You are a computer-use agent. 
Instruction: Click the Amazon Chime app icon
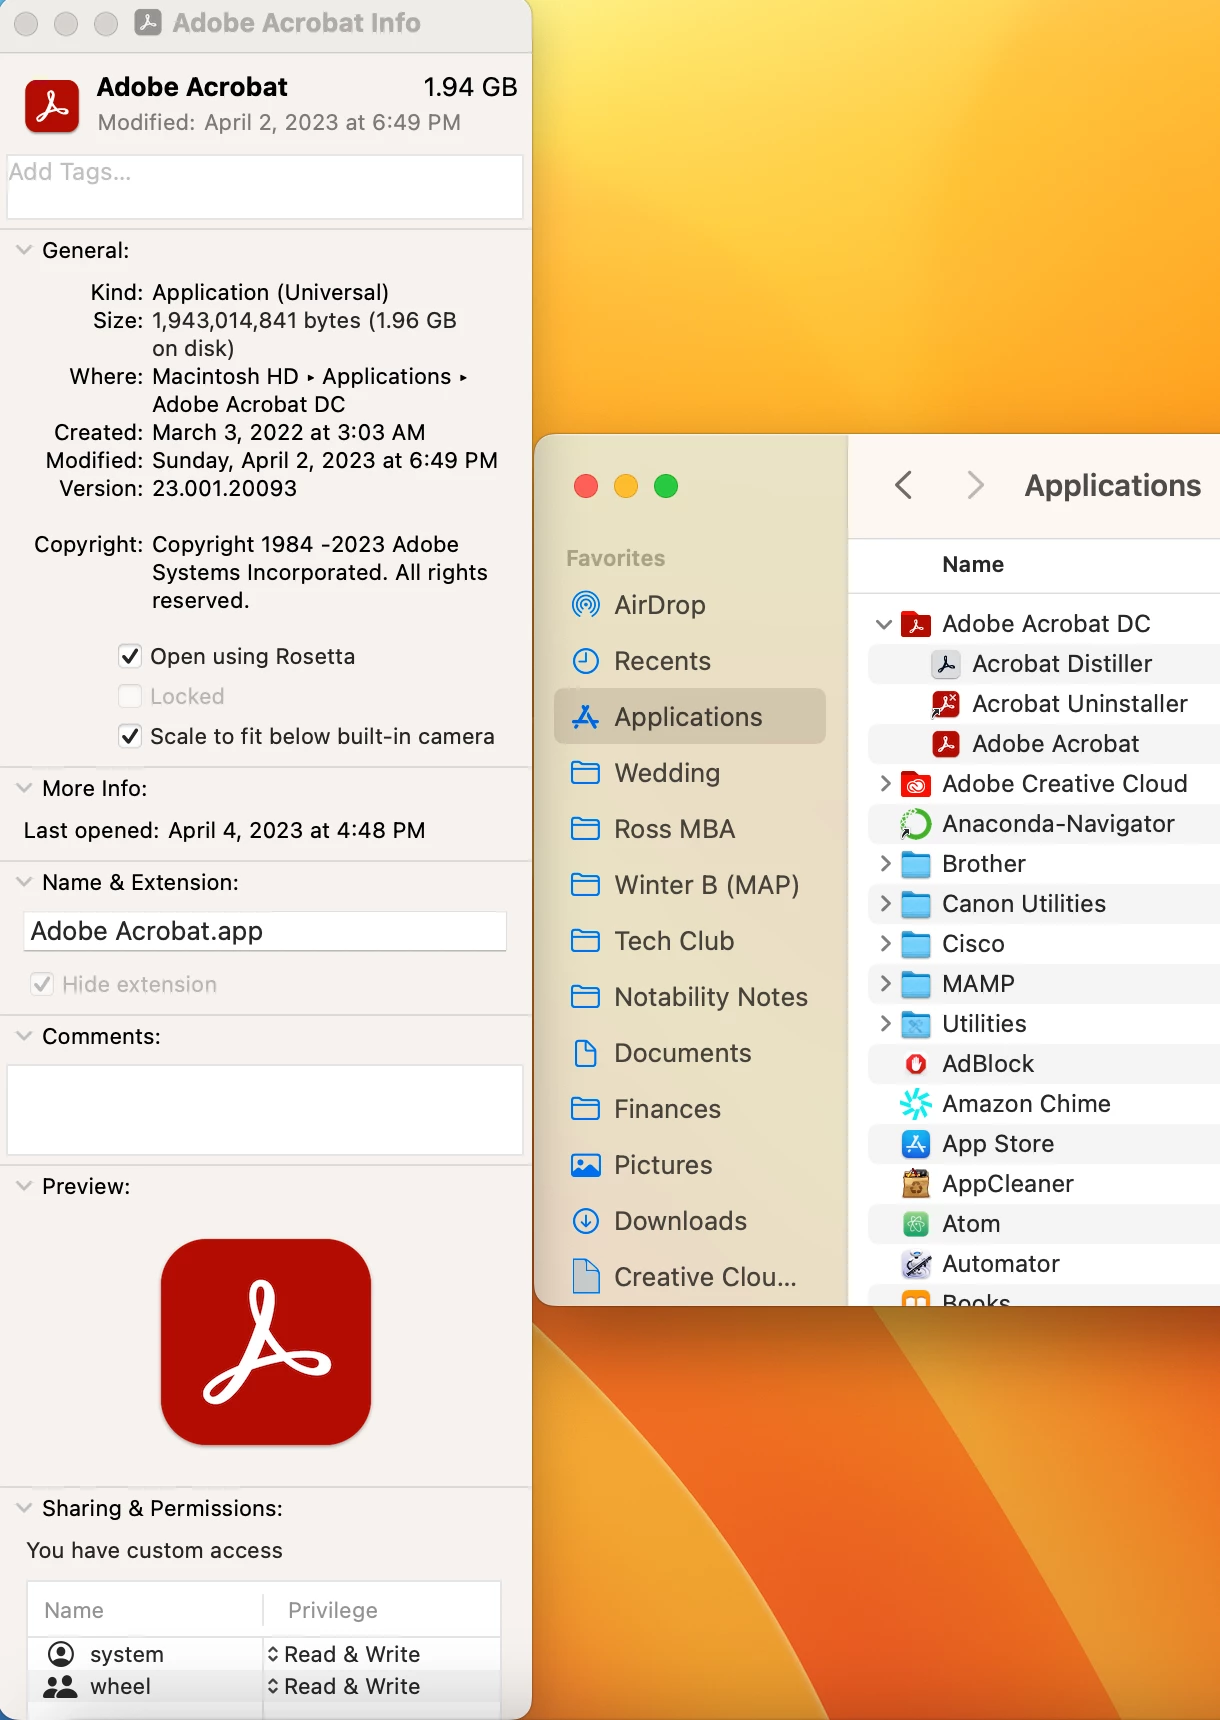916,1104
